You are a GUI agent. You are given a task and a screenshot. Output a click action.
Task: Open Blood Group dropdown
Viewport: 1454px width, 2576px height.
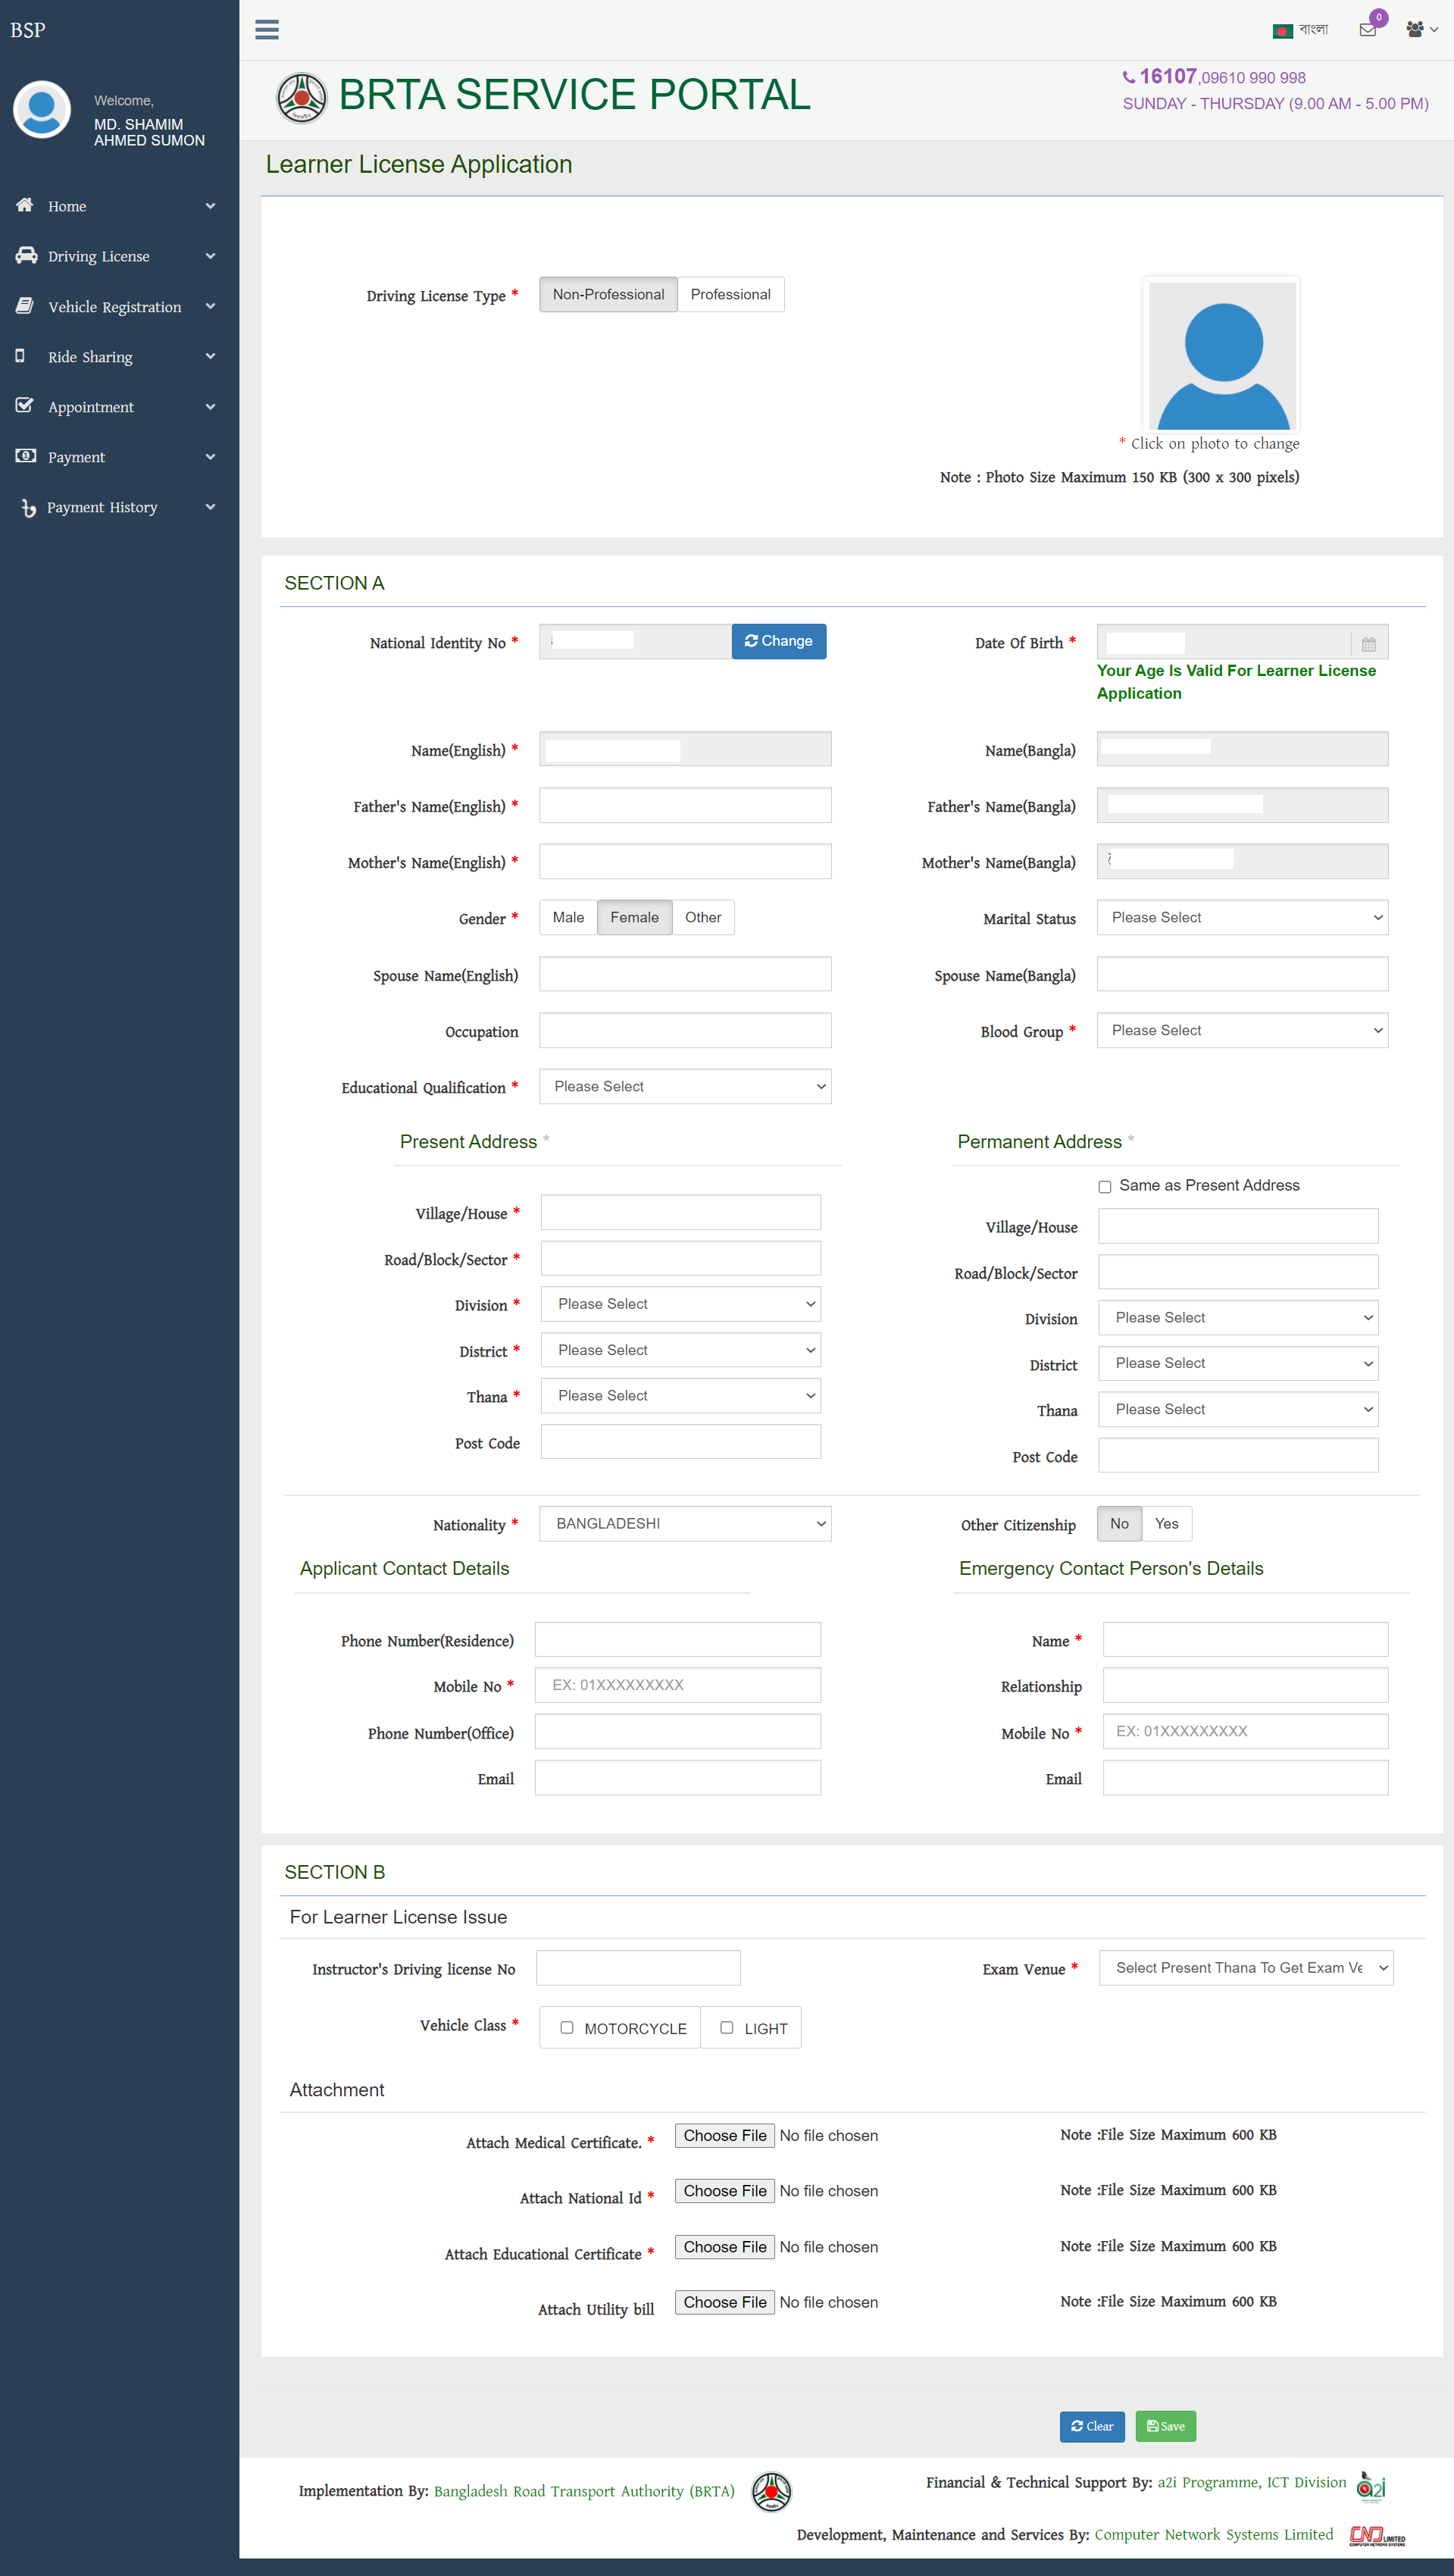1242,1030
